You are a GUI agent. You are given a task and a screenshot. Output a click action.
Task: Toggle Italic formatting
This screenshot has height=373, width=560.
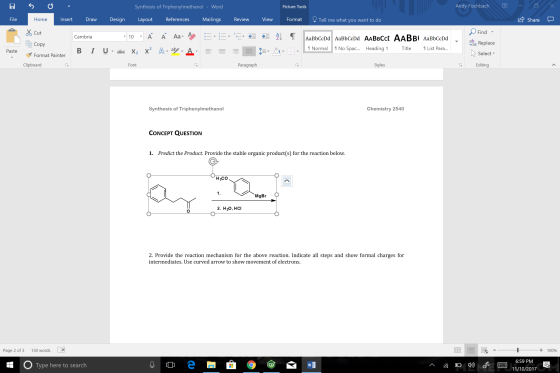(x=92, y=51)
